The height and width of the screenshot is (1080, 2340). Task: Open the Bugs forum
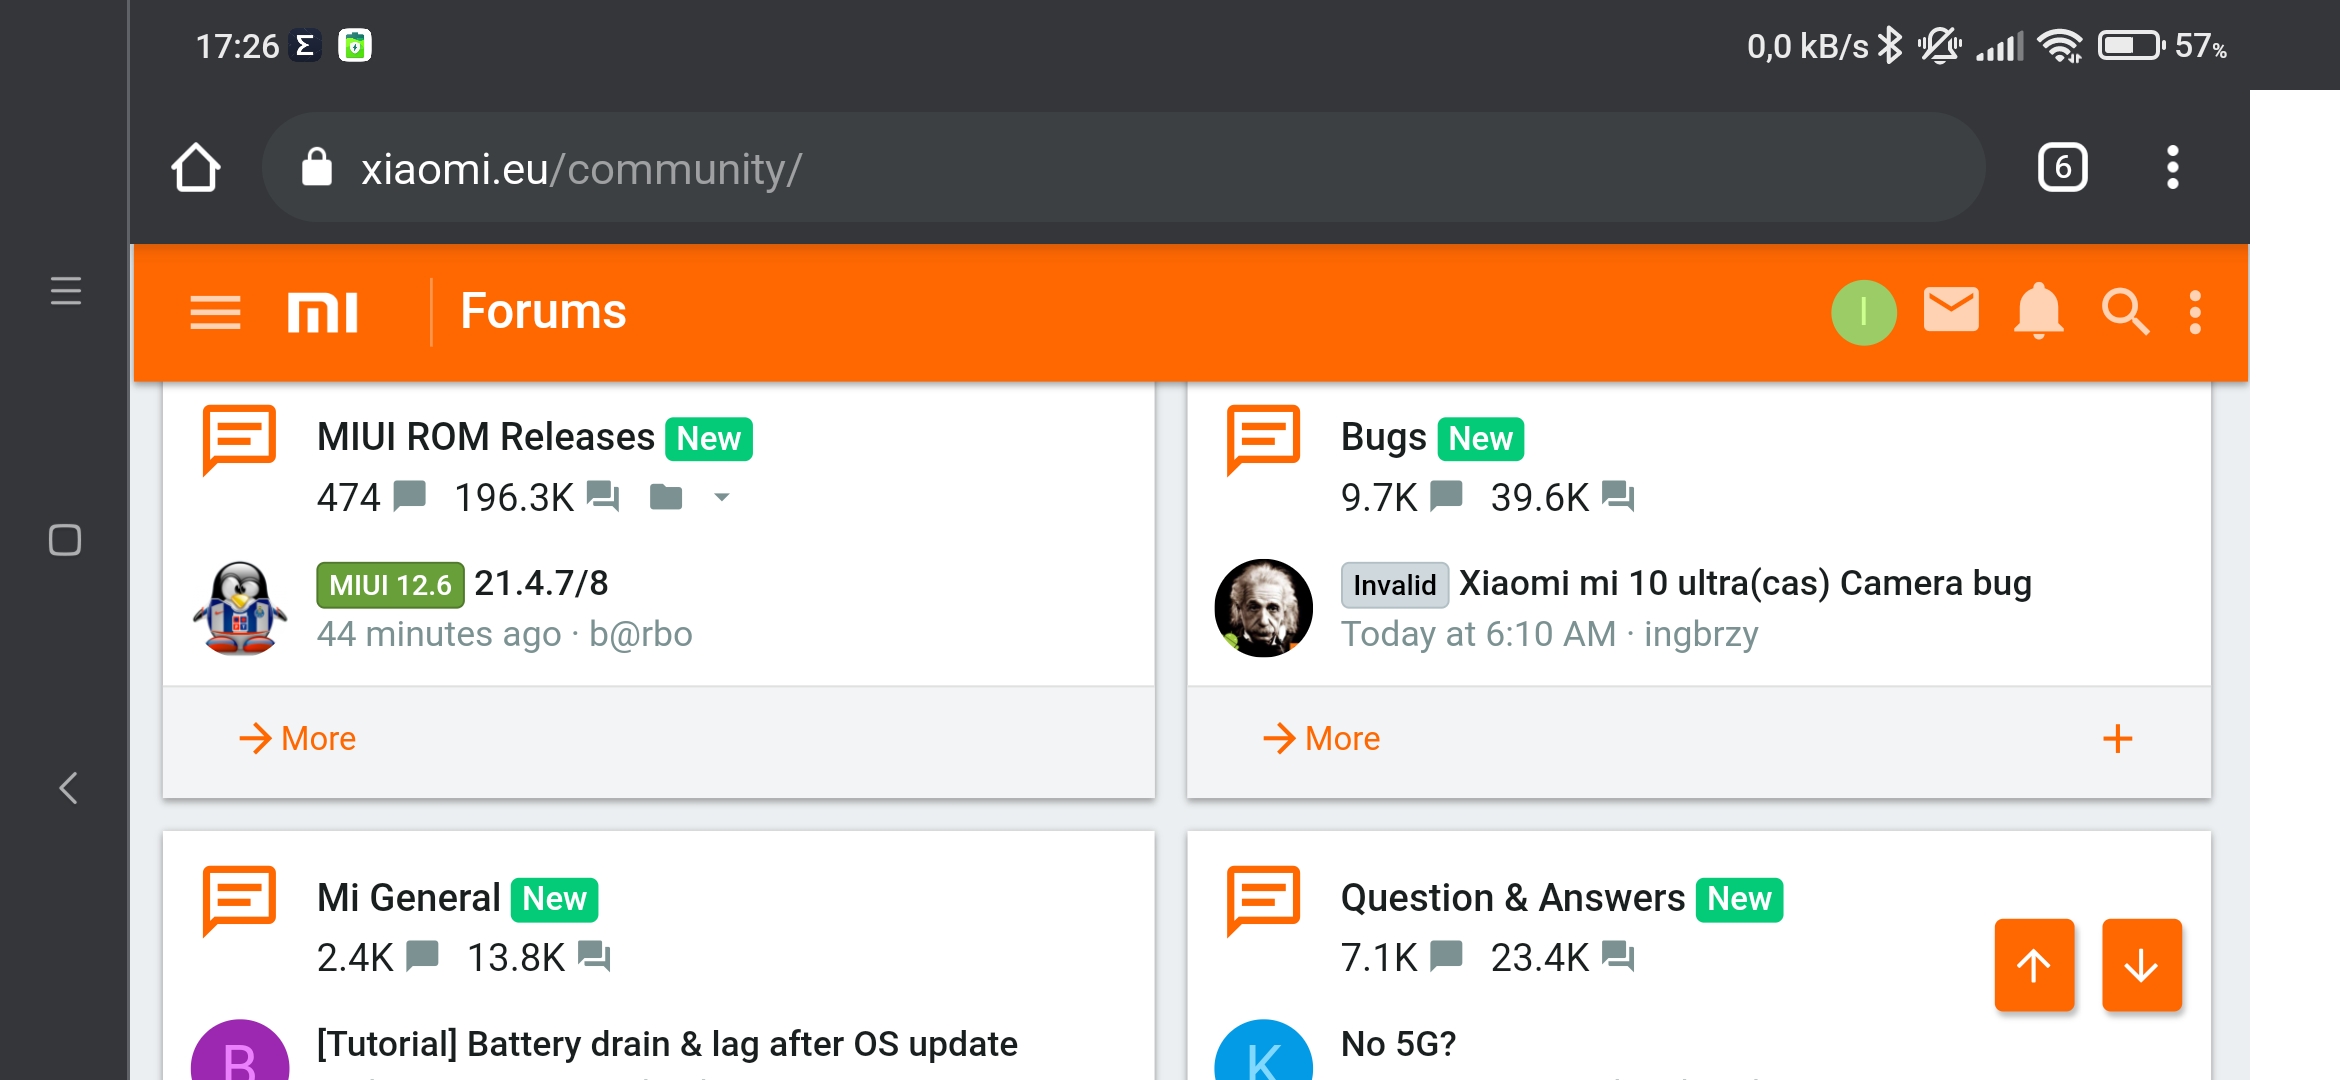pos(1383,438)
